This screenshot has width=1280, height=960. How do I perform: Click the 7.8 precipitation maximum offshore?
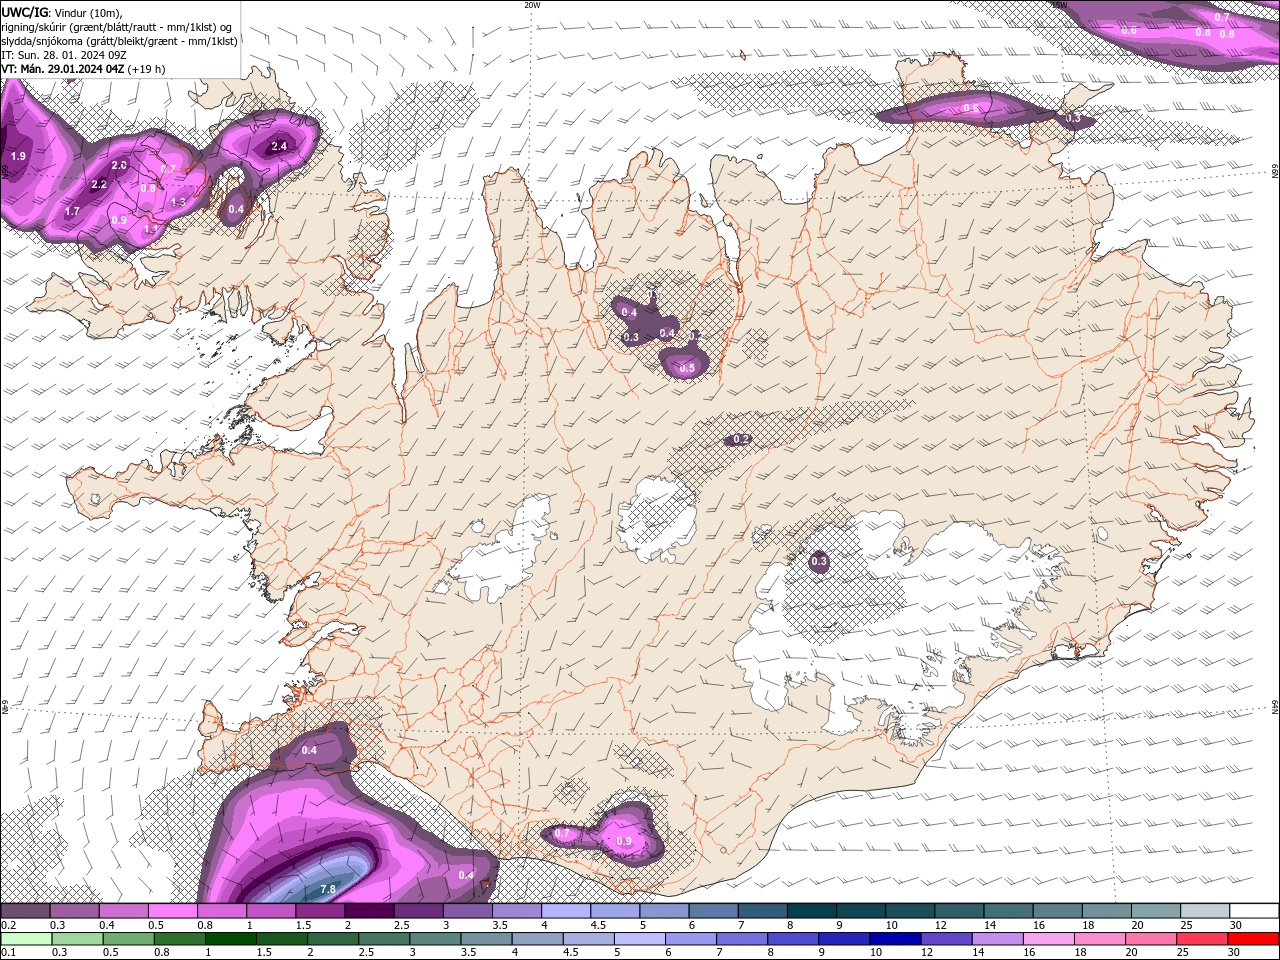click(327, 889)
